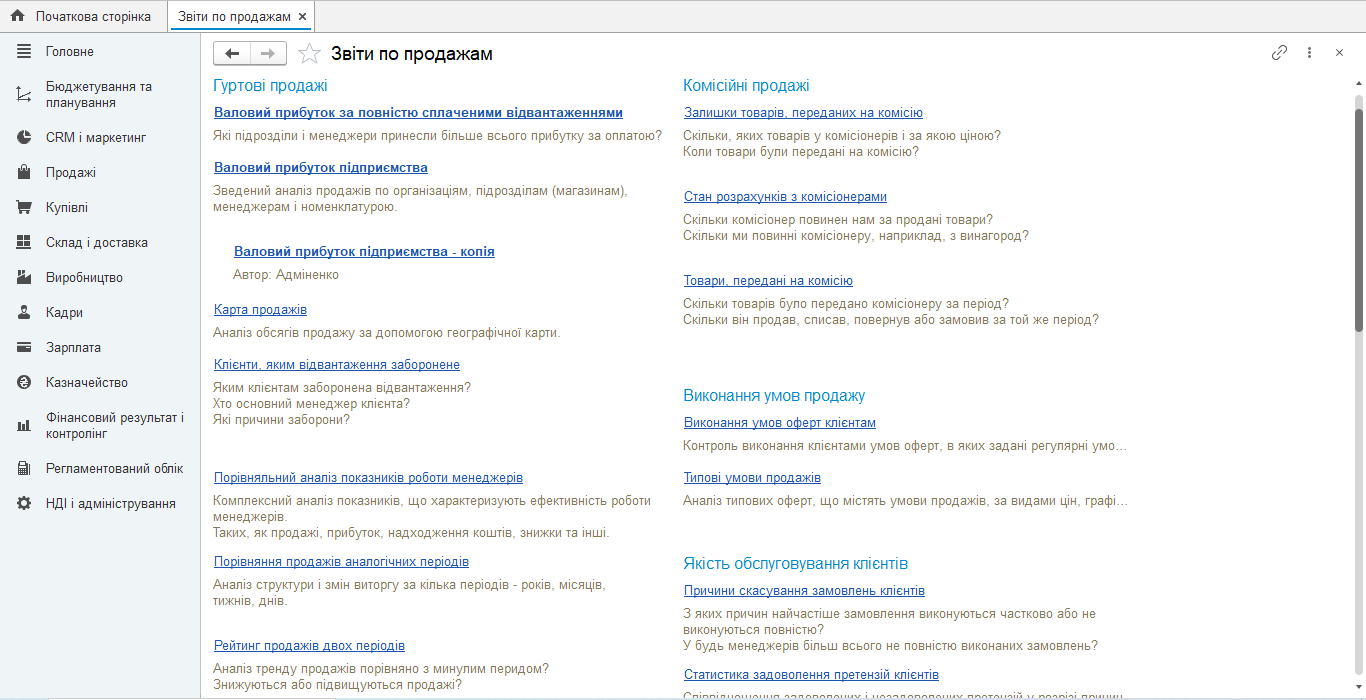Screen dimensions: 1366x700
Task: Open Статистика задоволення претензій клієнтів report
Action: point(811,675)
